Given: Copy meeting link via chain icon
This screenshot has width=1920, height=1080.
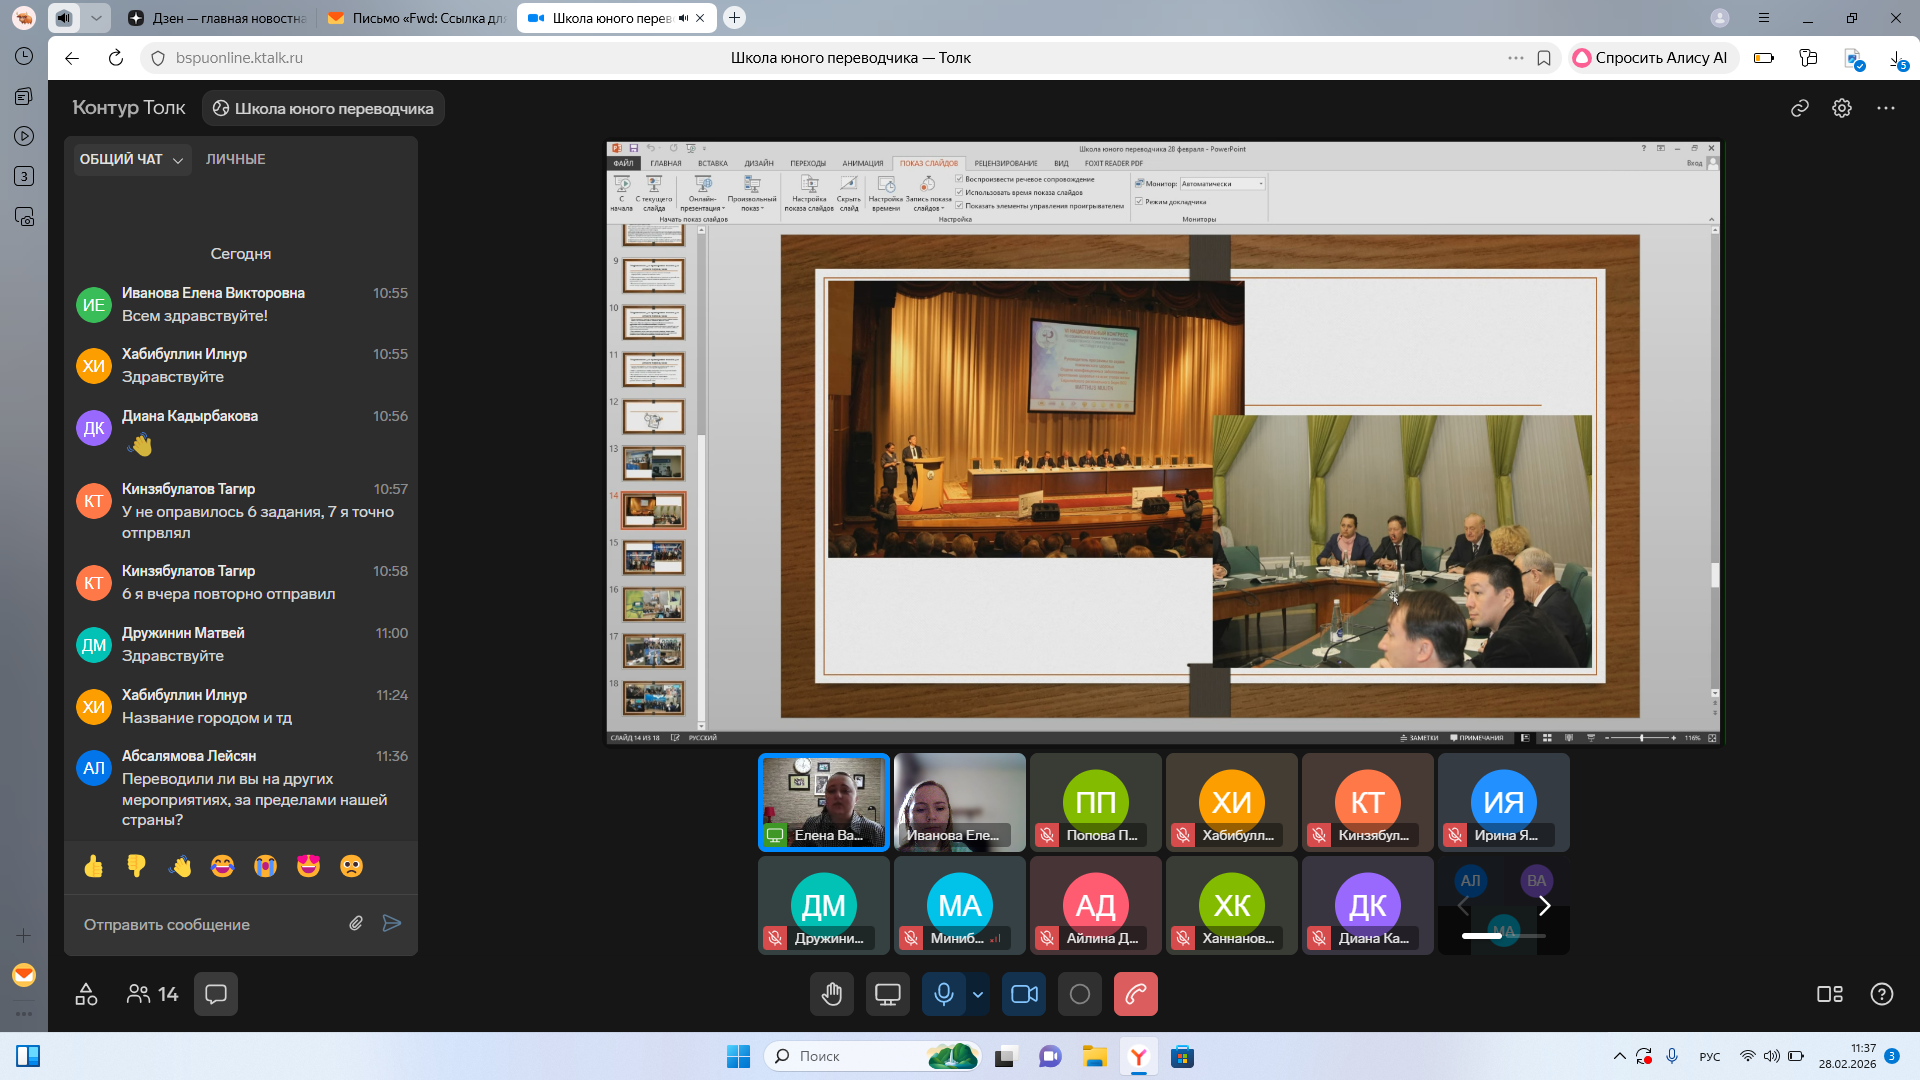Looking at the screenshot, I should (1800, 108).
